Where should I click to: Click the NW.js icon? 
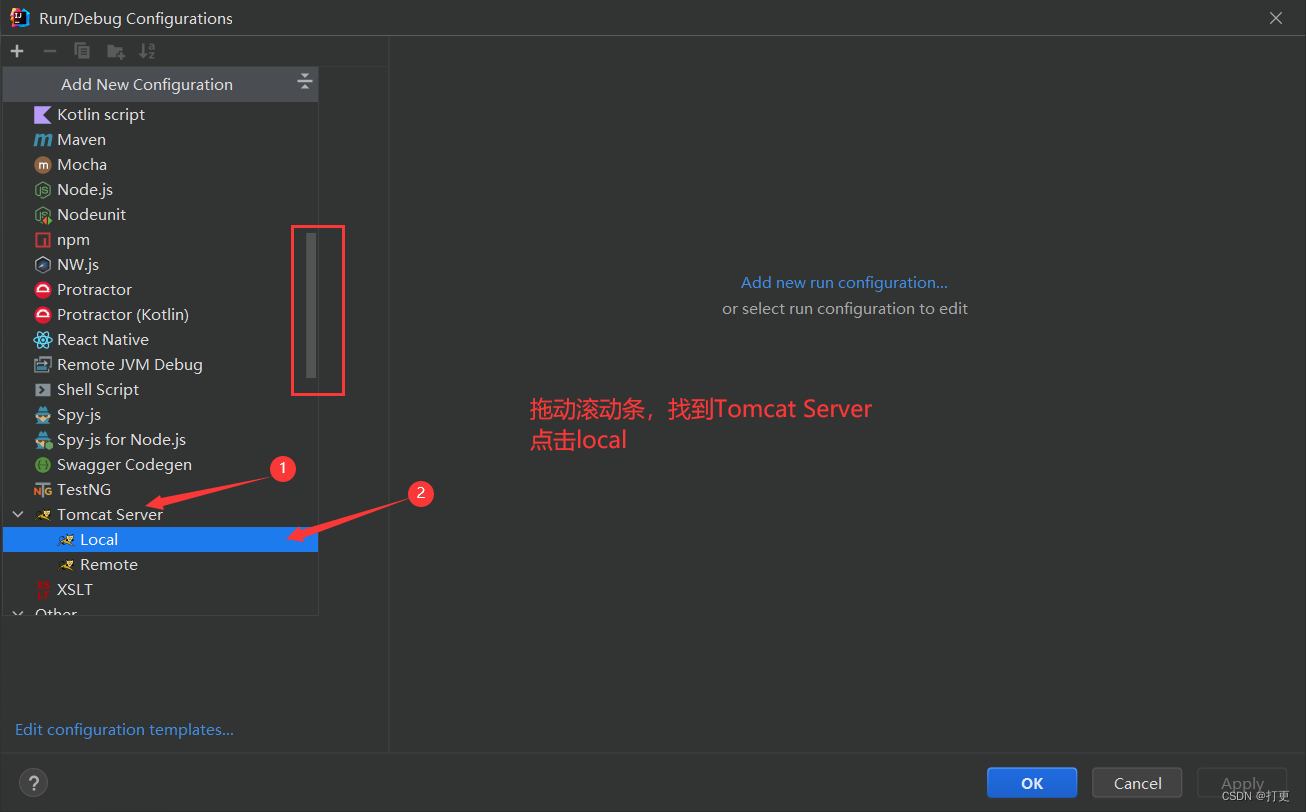pyautogui.click(x=42, y=265)
